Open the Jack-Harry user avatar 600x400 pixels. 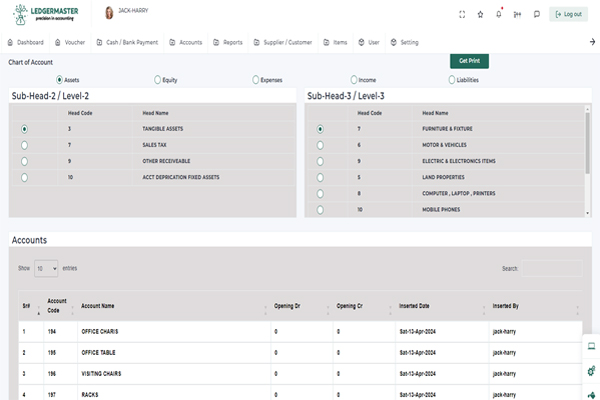coord(109,13)
